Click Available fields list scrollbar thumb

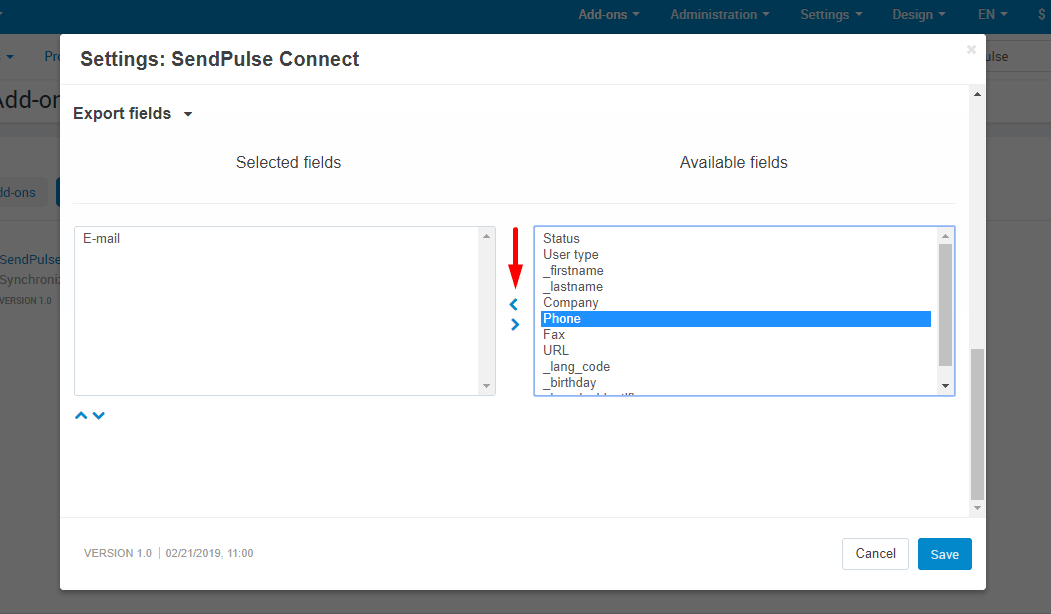945,305
